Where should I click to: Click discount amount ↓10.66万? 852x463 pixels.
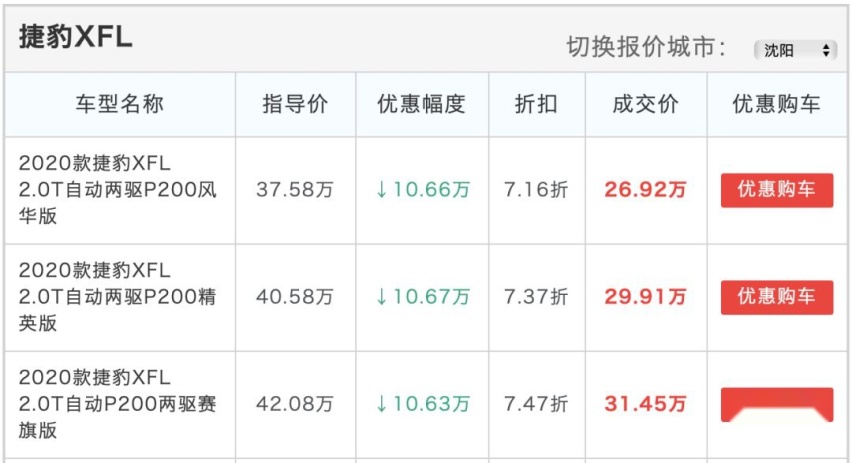tap(422, 190)
